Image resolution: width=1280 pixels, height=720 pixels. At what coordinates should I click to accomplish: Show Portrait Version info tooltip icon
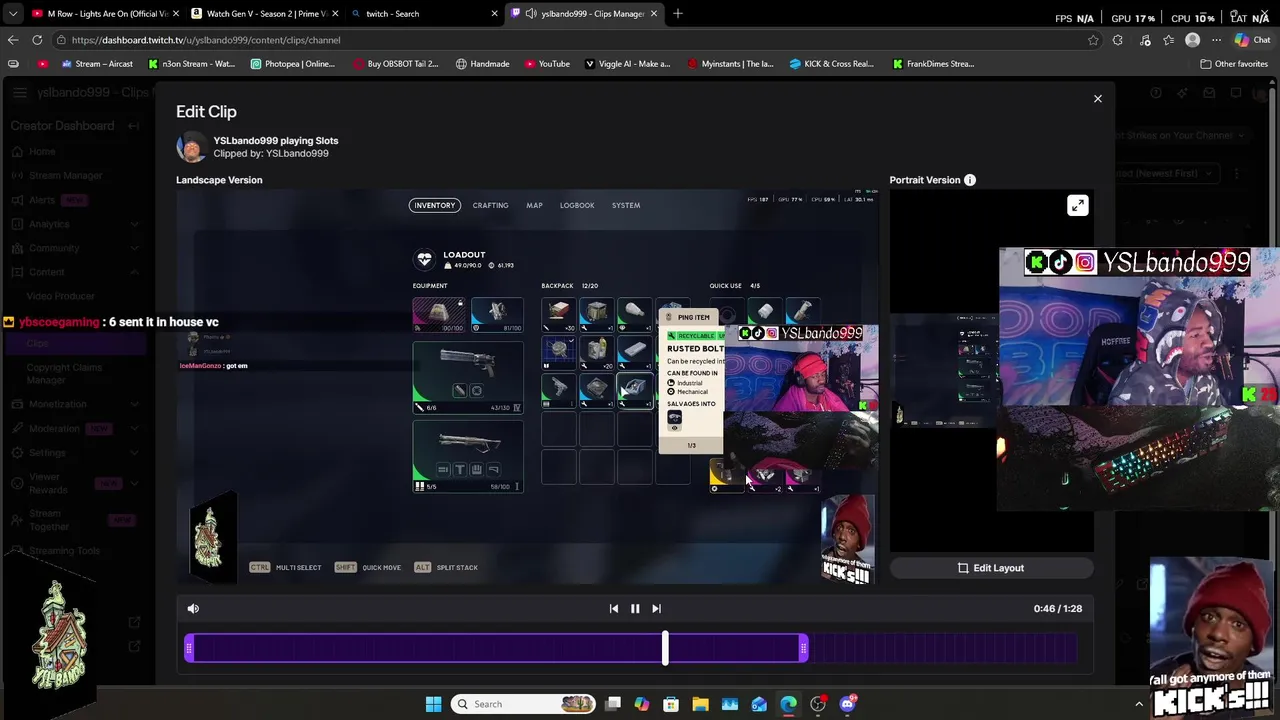tap(969, 180)
